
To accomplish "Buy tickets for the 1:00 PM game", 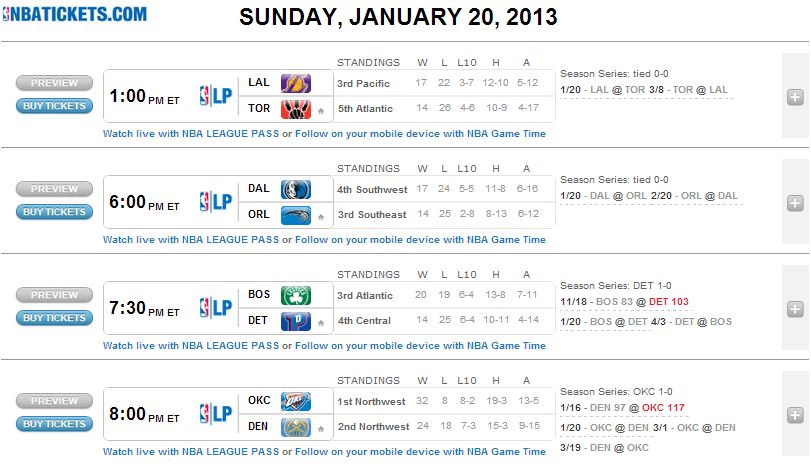I will click(55, 106).
